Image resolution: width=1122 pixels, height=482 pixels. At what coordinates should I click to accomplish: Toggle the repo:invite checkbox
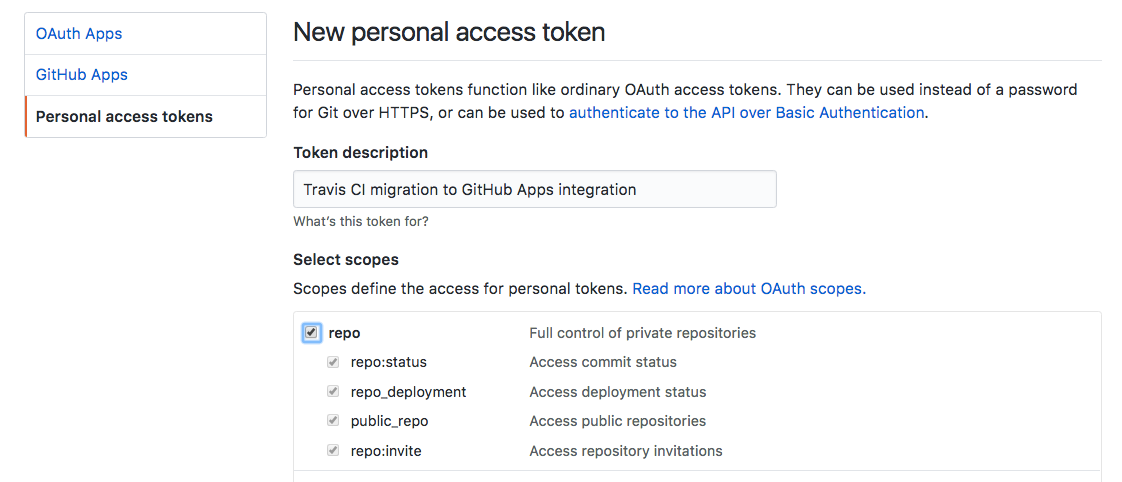point(333,451)
